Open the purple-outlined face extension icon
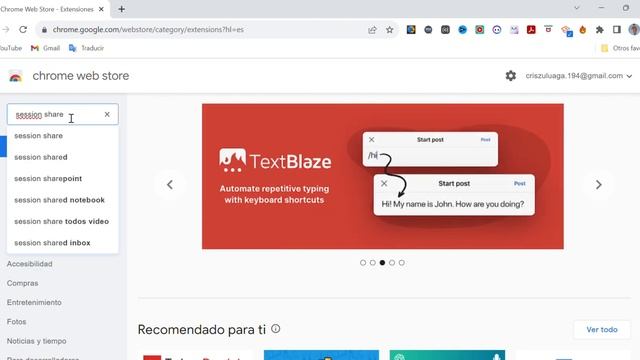The height and width of the screenshot is (360, 640). pos(497,29)
